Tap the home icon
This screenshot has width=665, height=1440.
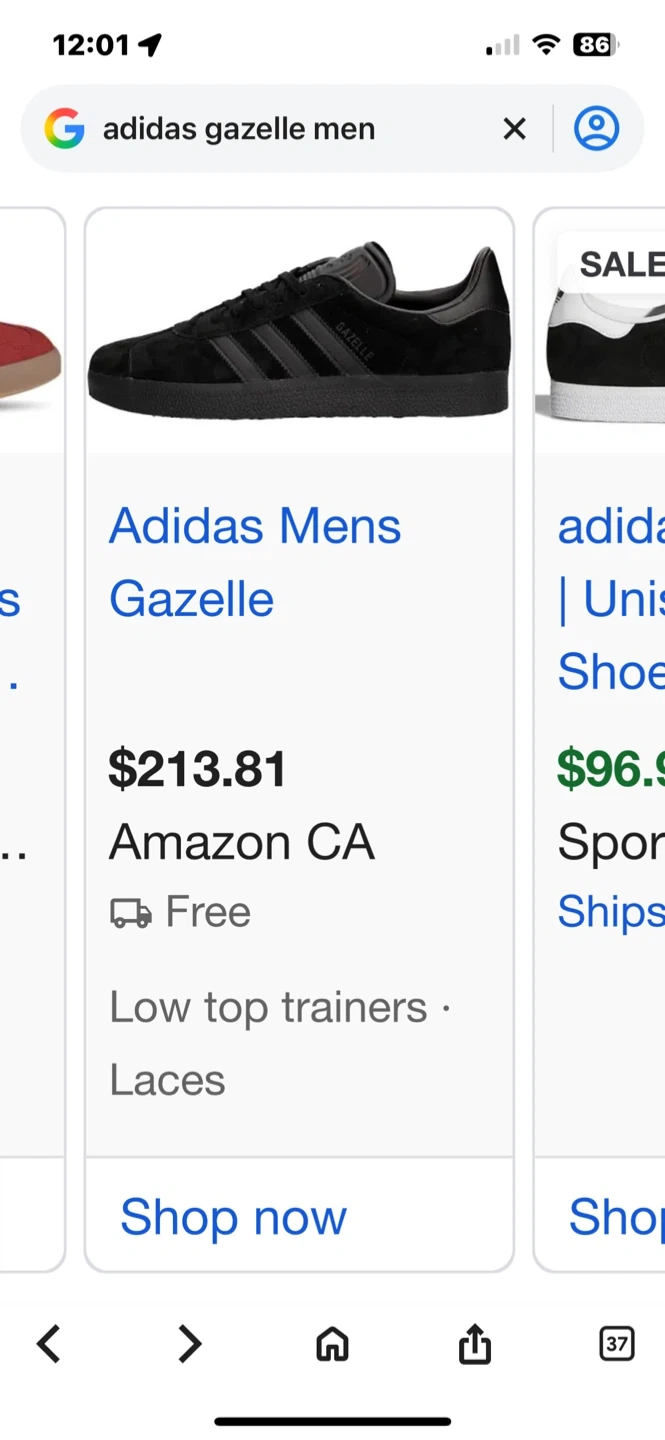pos(332,1344)
